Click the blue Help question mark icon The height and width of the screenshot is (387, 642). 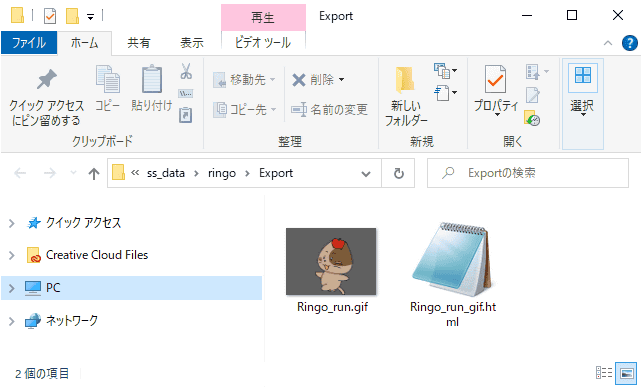click(x=630, y=43)
